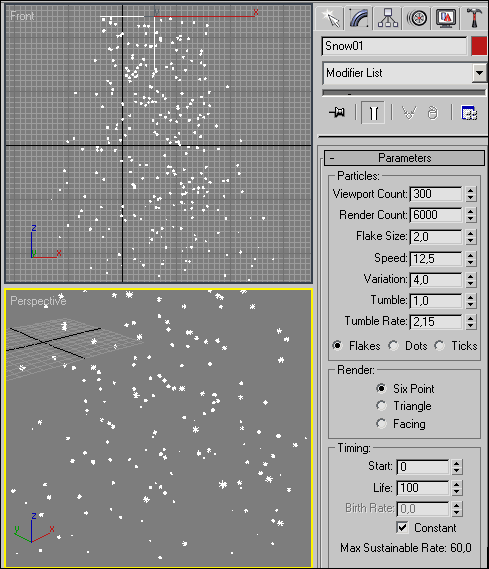The height and width of the screenshot is (569, 489).
Task: Click Remove Modifier from stack icon
Action: (432, 113)
